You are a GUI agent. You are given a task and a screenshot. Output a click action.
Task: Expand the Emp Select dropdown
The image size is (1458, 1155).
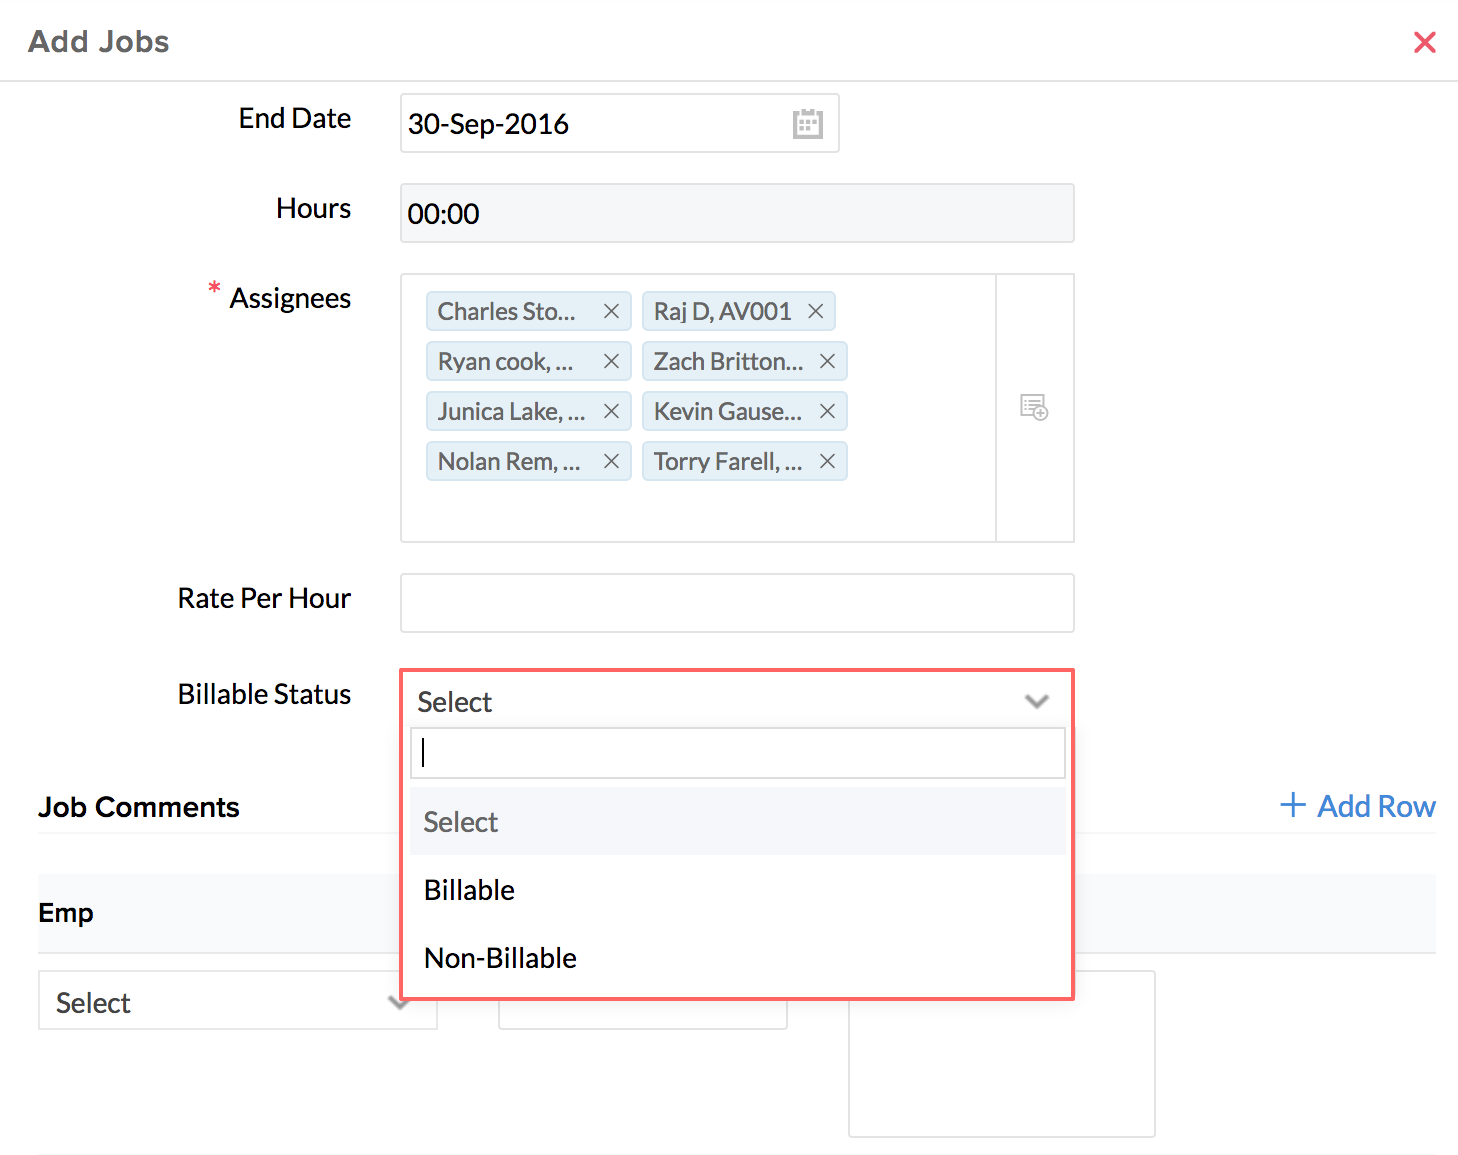coord(237,1002)
